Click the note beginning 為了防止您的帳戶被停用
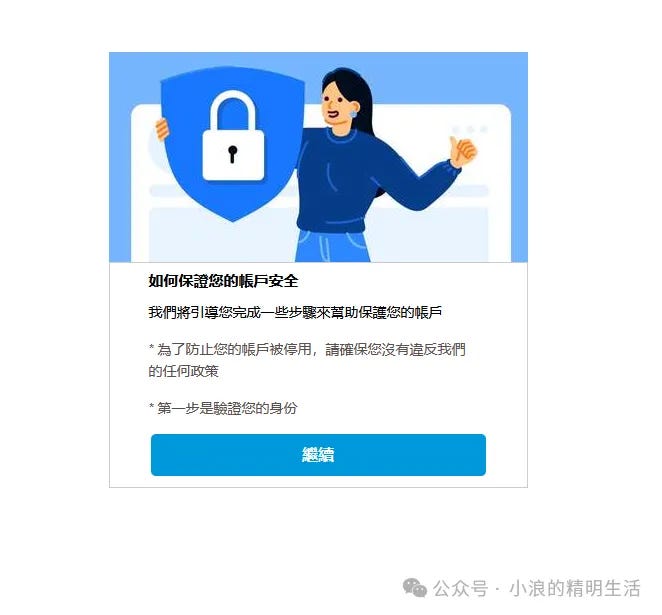The image size is (662, 615). [x=307, y=360]
